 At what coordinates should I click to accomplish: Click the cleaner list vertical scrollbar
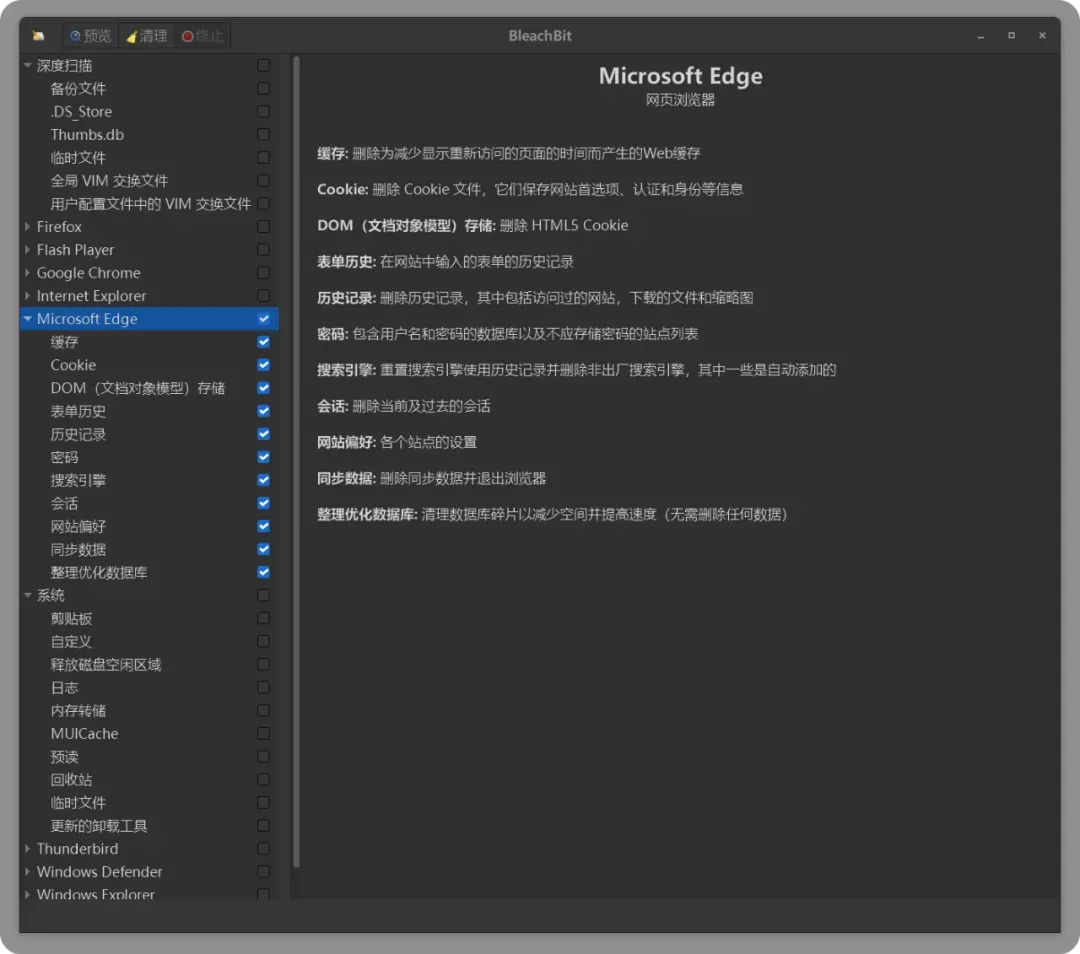296,462
